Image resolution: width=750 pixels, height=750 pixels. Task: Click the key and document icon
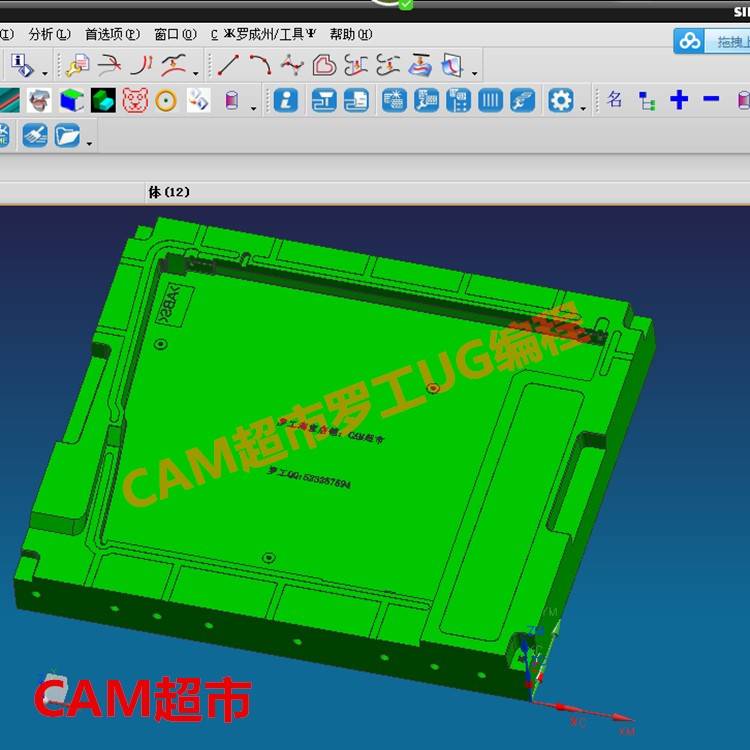tap(77, 65)
